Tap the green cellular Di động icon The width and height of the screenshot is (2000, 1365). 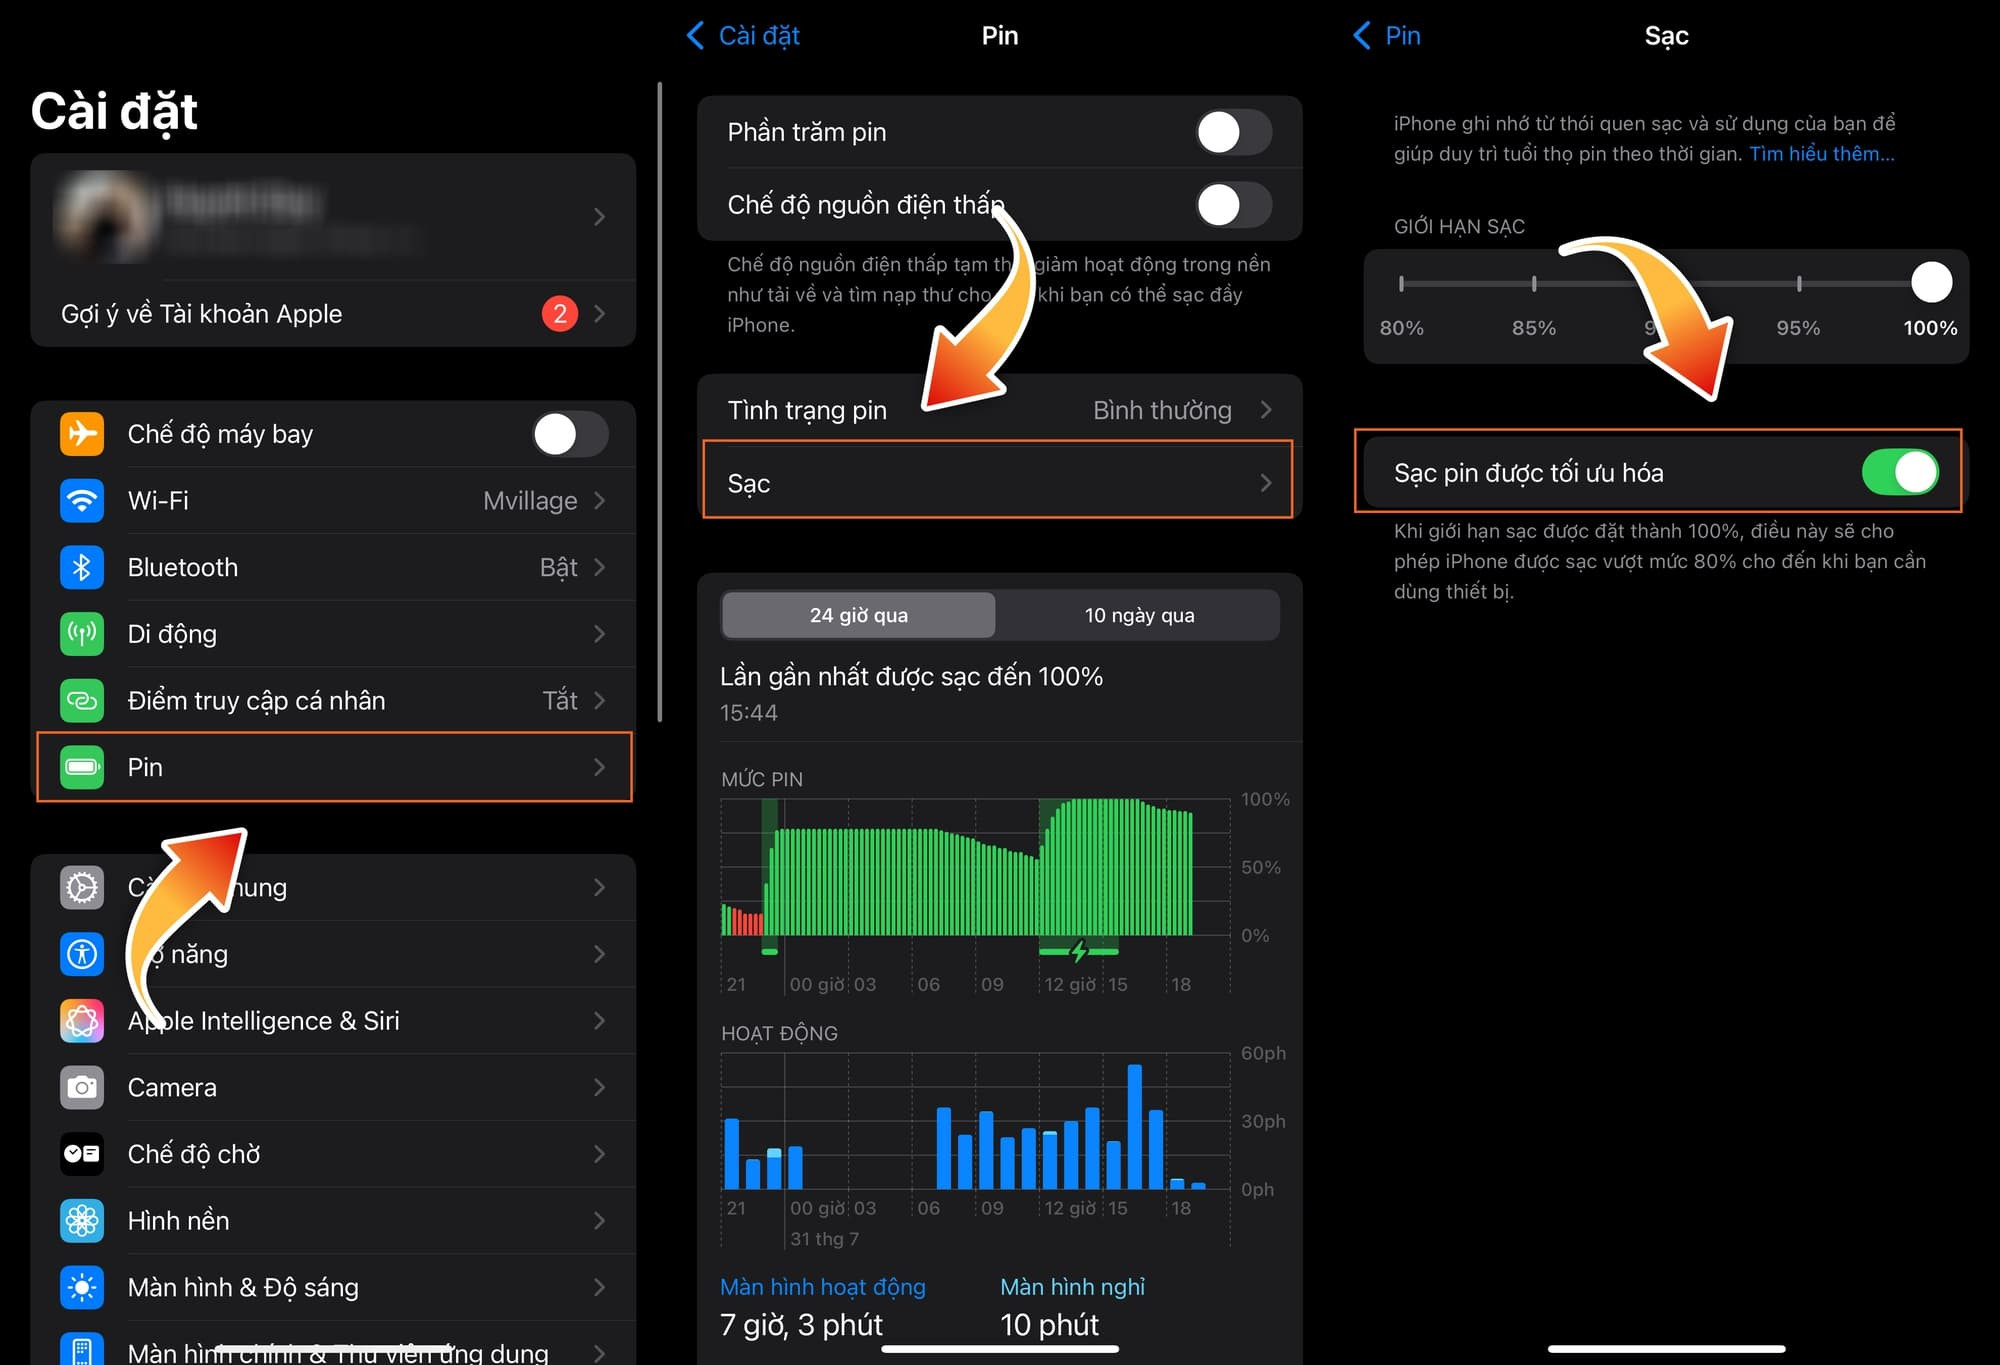[x=82, y=634]
